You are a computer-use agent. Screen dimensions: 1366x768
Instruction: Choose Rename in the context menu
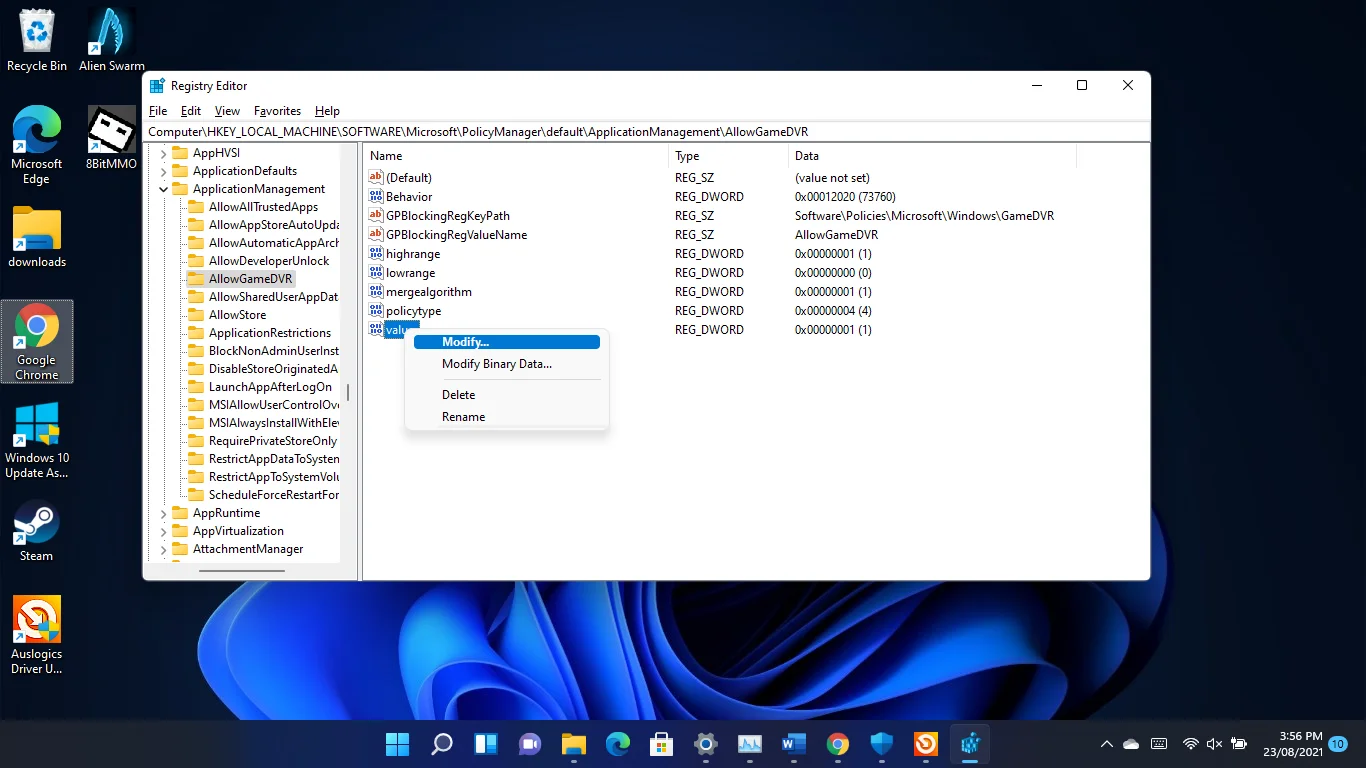point(507,417)
